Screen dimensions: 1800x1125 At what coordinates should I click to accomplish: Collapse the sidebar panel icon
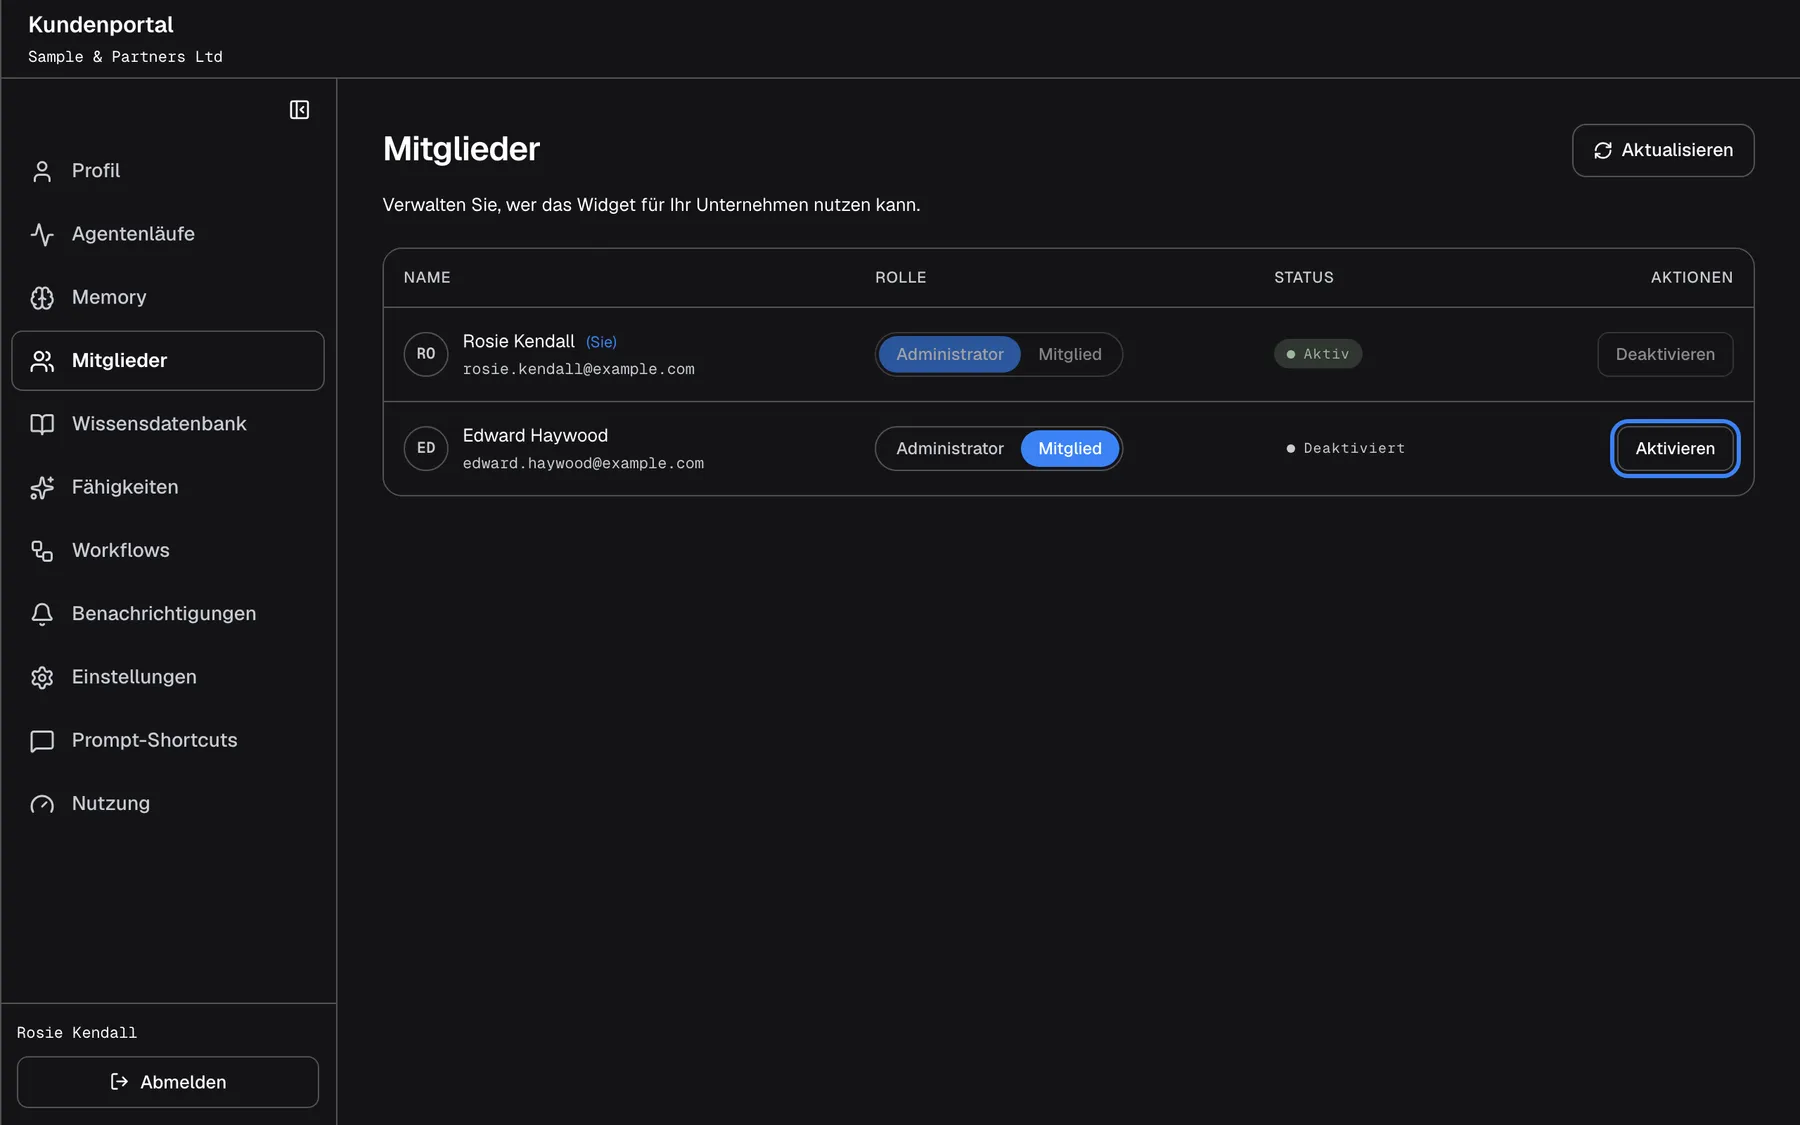point(299,110)
